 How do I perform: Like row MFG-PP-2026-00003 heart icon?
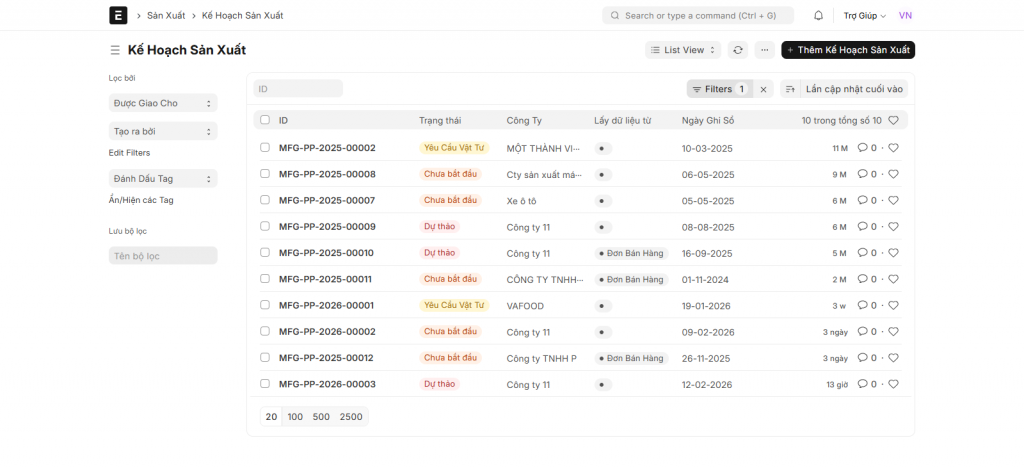click(893, 384)
